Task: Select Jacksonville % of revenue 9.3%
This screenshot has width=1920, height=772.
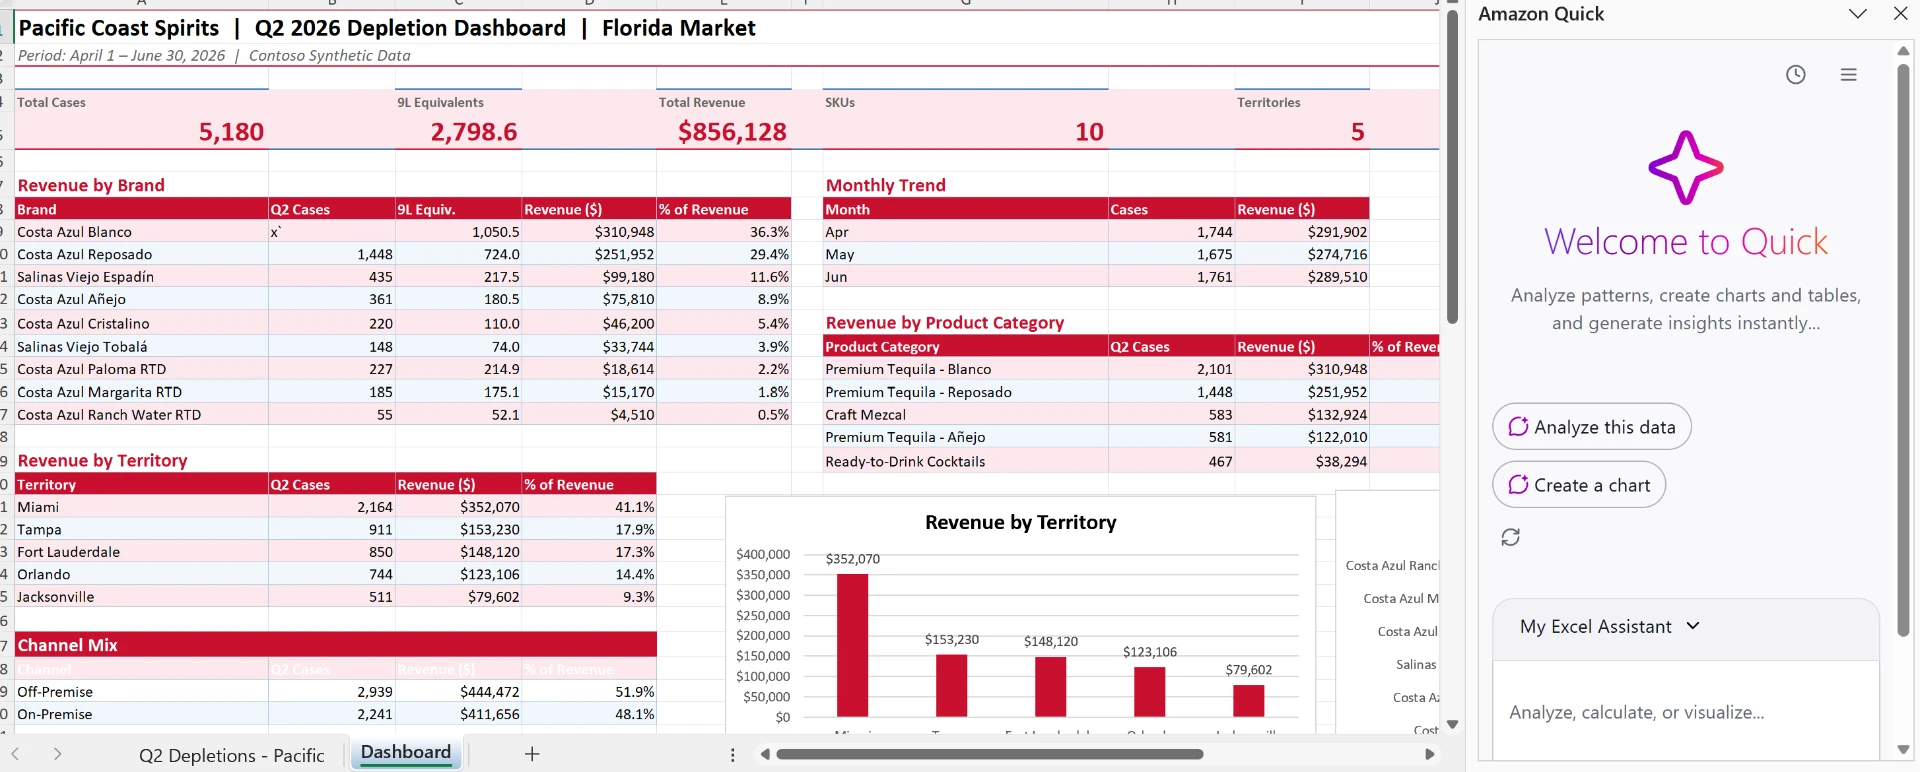Action: pos(589,597)
